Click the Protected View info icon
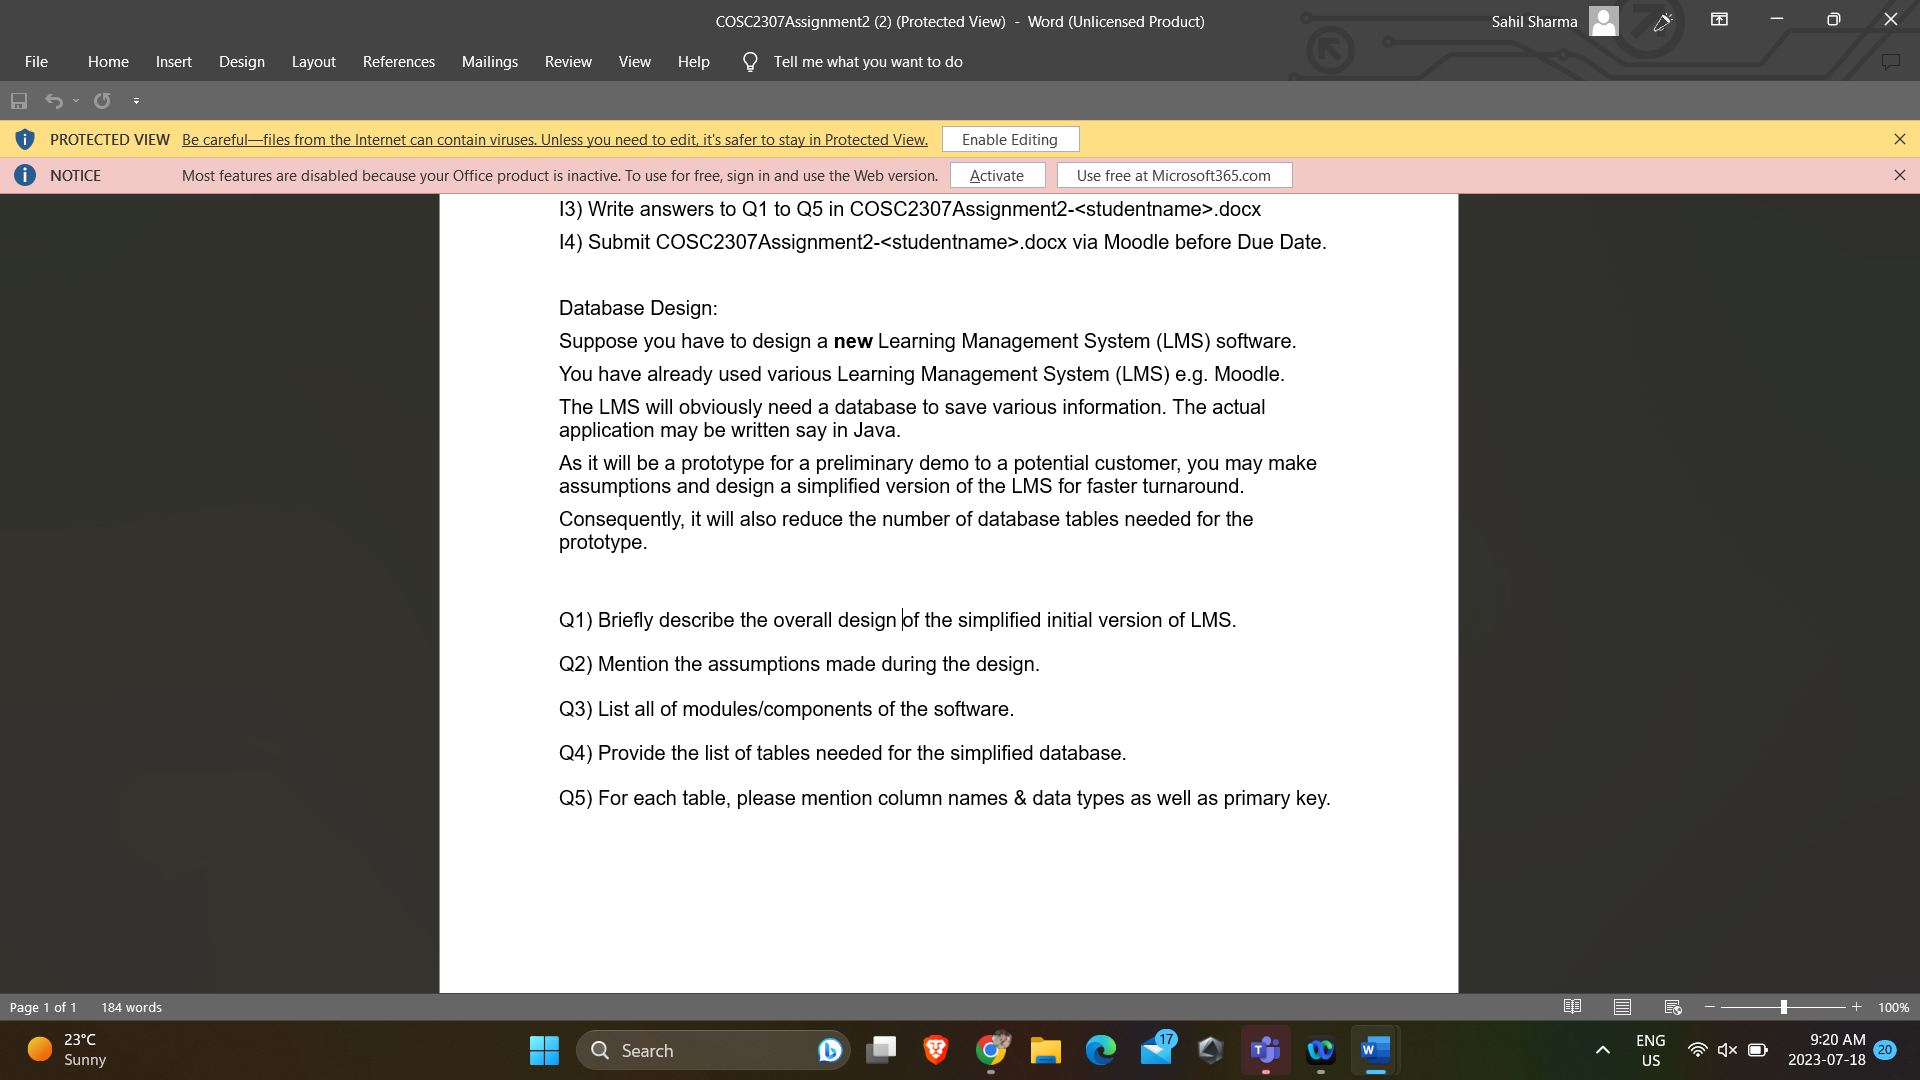Viewport: 1920px width, 1080px height. [x=25, y=139]
